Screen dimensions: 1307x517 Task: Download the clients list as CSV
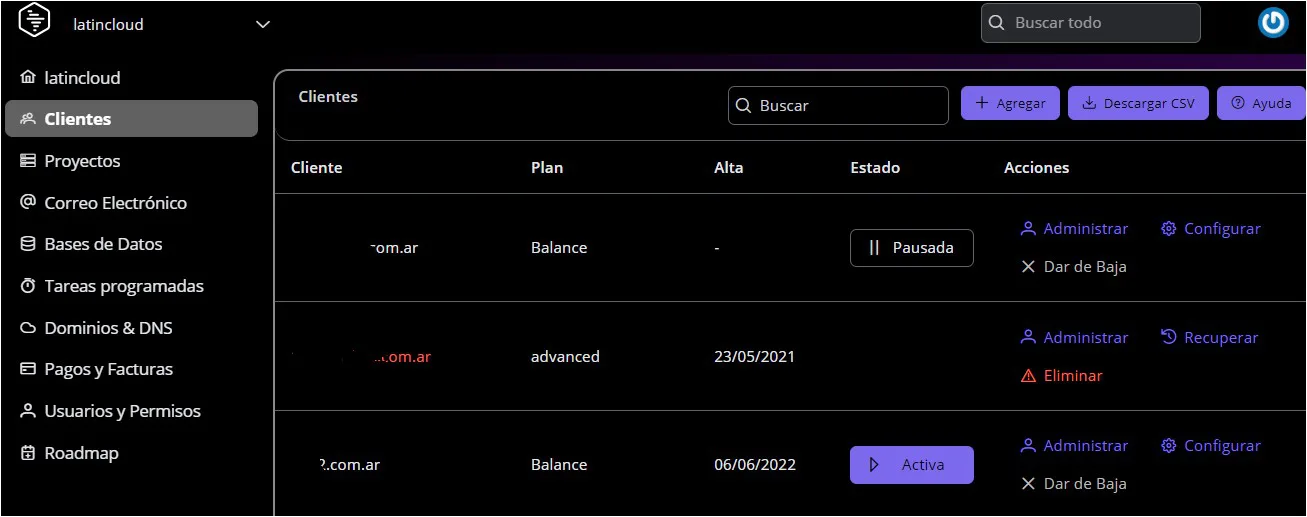pos(1138,103)
